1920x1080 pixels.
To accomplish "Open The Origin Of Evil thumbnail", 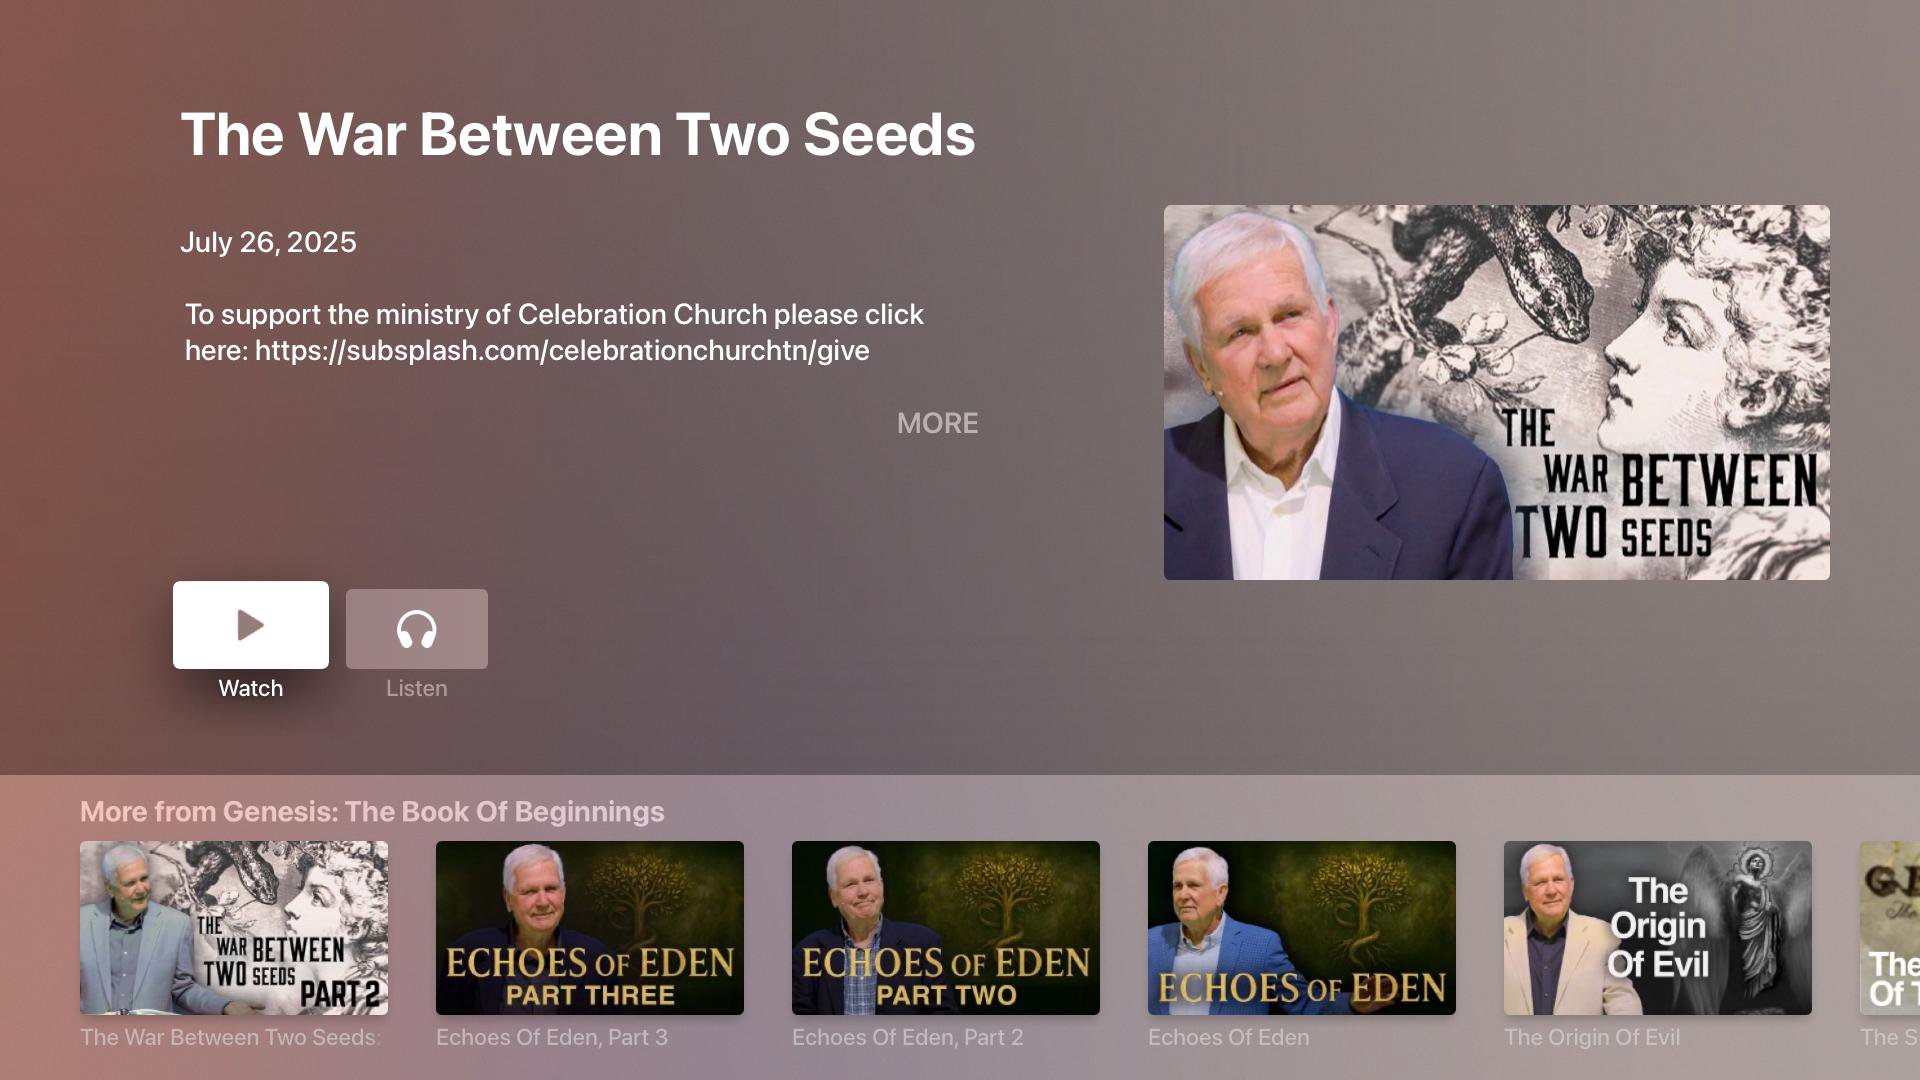I will click(x=1658, y=928).
